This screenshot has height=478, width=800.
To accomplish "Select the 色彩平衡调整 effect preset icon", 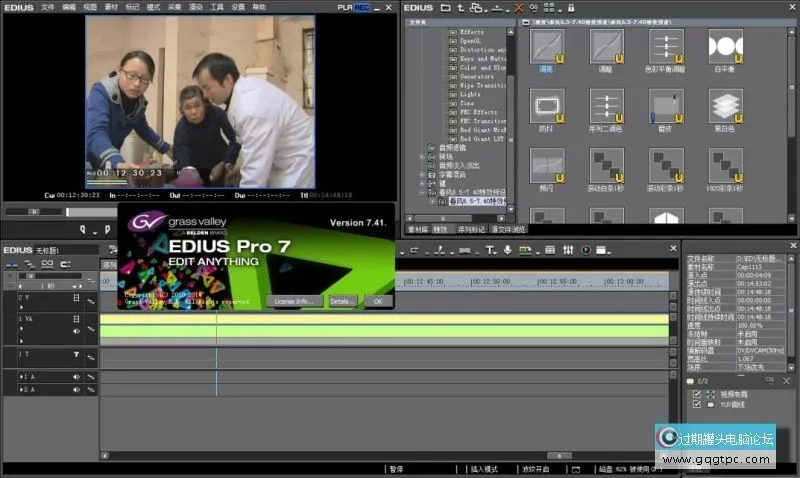I will click(x=665, y=46).
